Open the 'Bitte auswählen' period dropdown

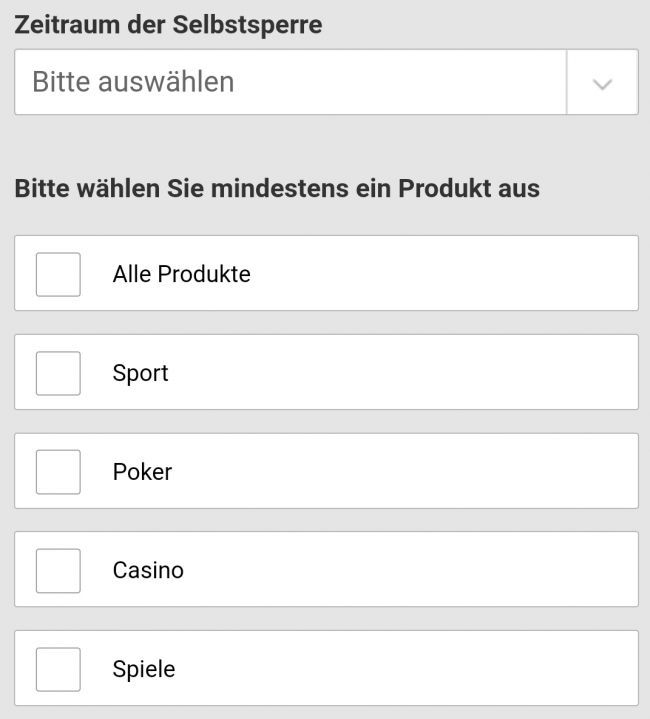tap(290, 82)
